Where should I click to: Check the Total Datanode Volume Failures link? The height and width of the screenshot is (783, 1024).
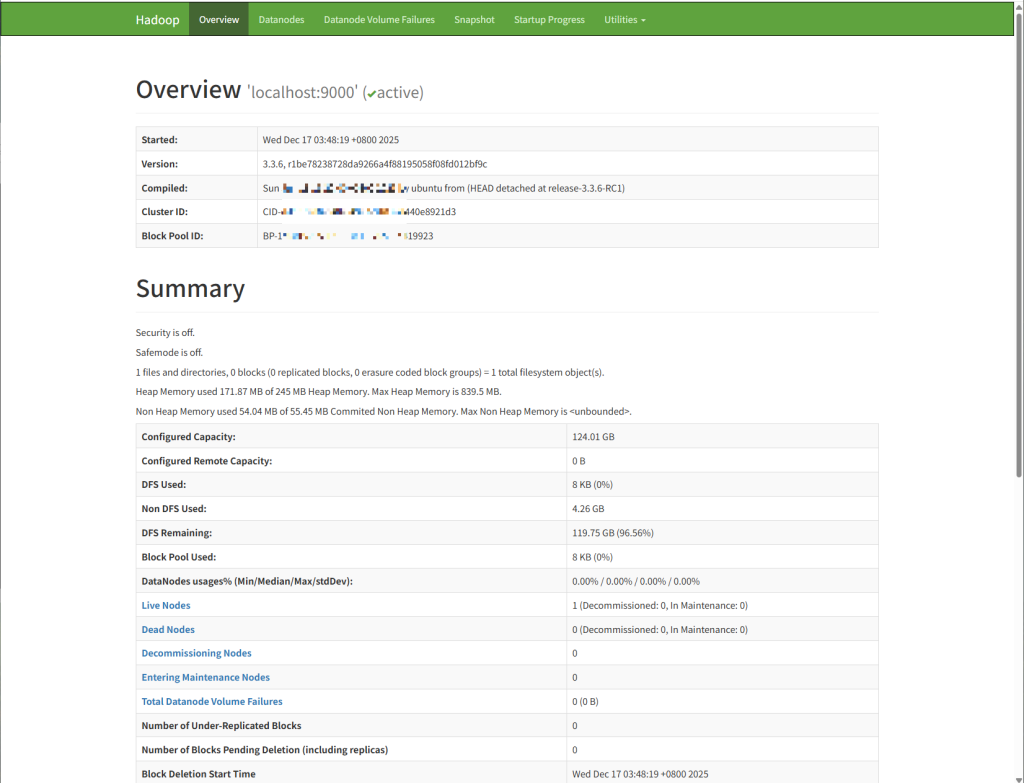[211, 701]
